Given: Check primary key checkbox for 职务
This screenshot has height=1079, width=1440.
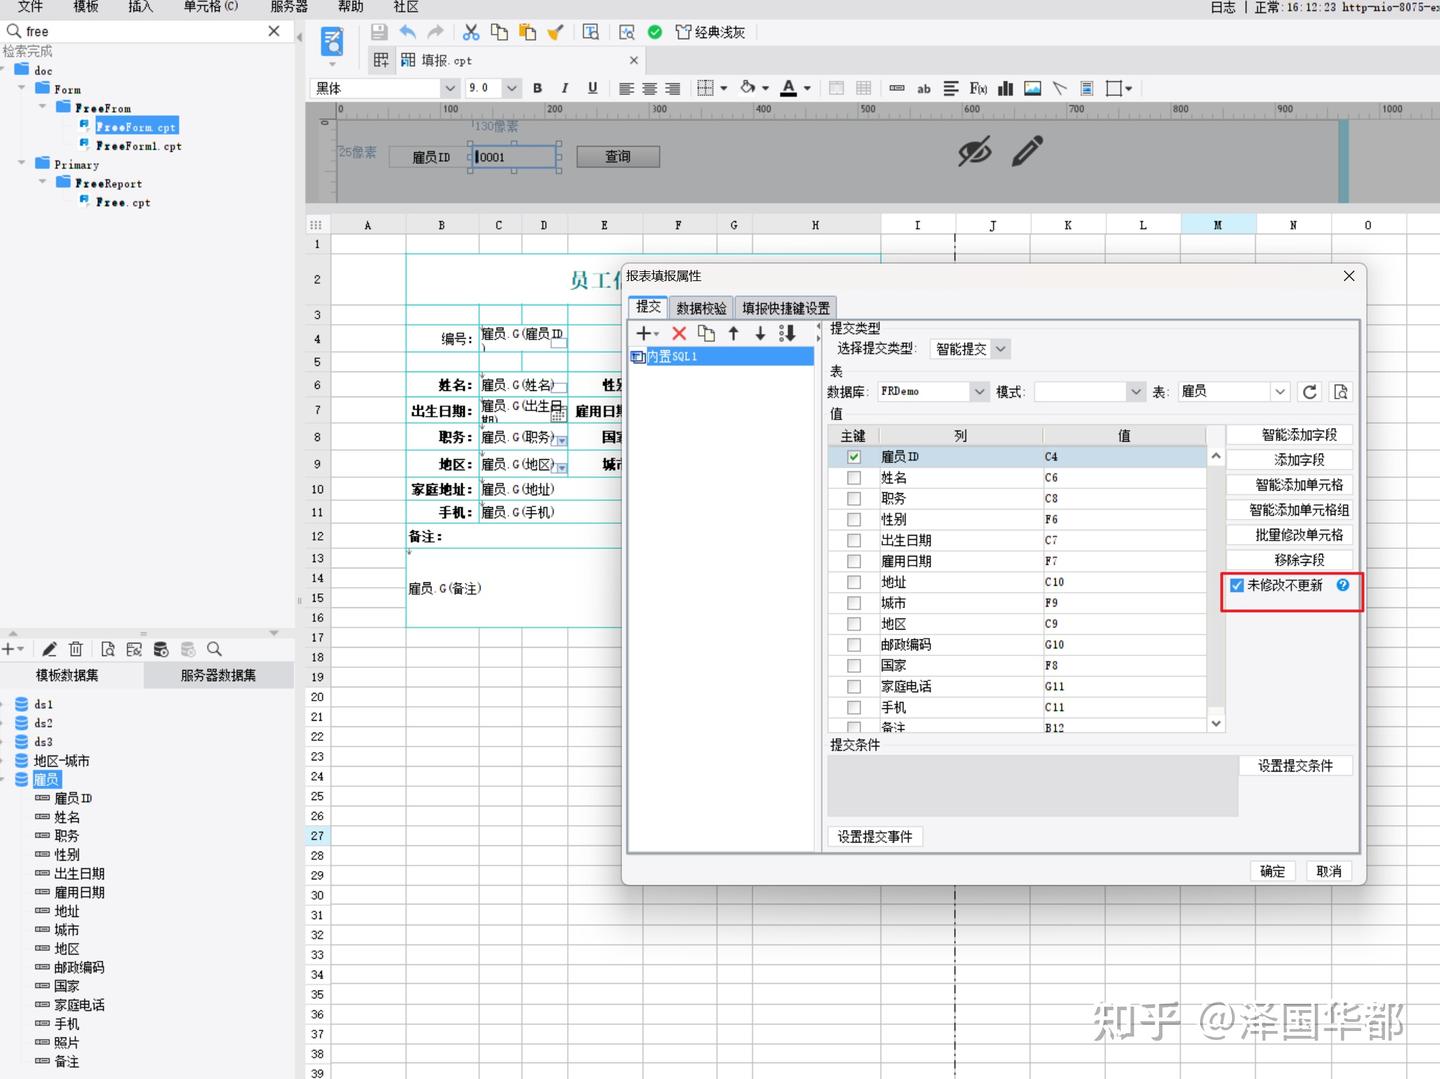Looking at the screenshot, I should pos(854,498).
